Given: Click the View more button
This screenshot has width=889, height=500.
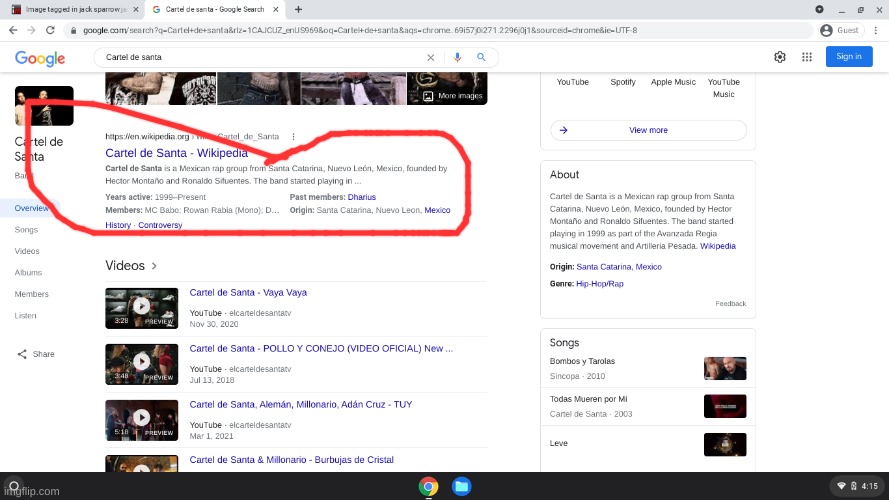Looking at the screenshot, I should [x=648, y=130].
